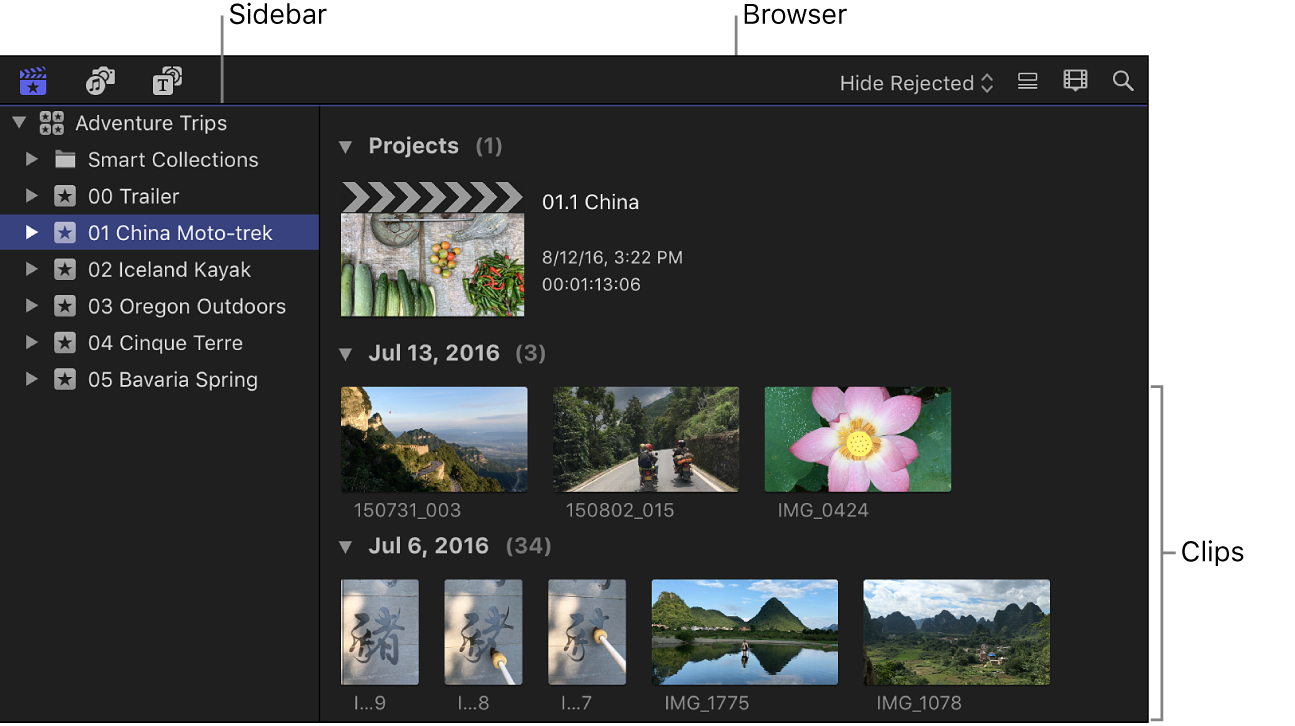The width and height of the screenshot is (1295, 726).
Task: Expand the 02 Iceland Kayak event
Action: coord(30,269)
